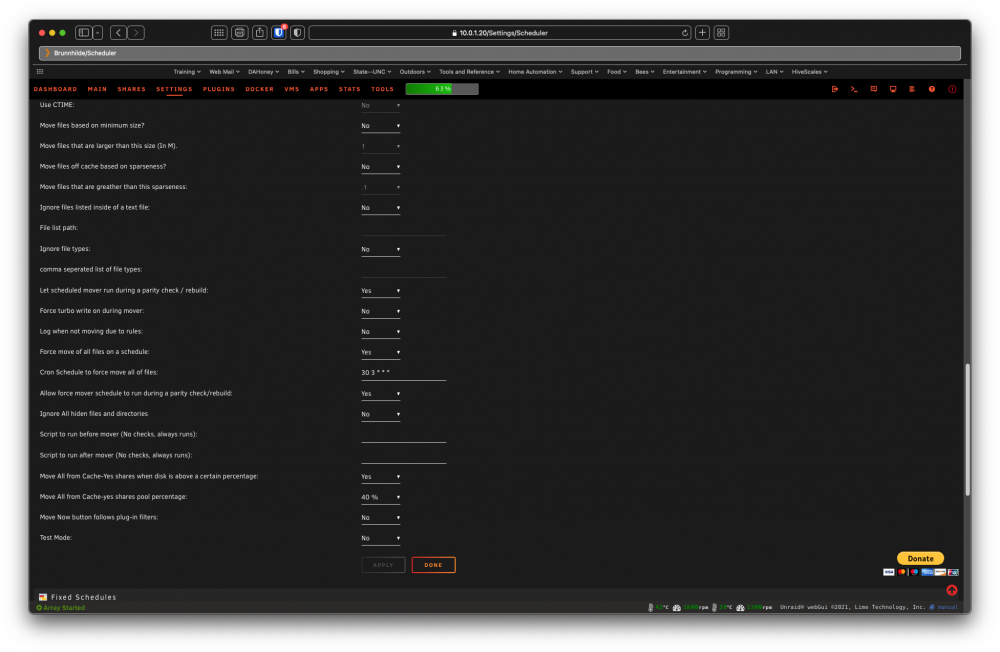The height and width of the screenshot is (652, 1000).
Task: Open the 'manual' link in footer
Action: (948, 607)
